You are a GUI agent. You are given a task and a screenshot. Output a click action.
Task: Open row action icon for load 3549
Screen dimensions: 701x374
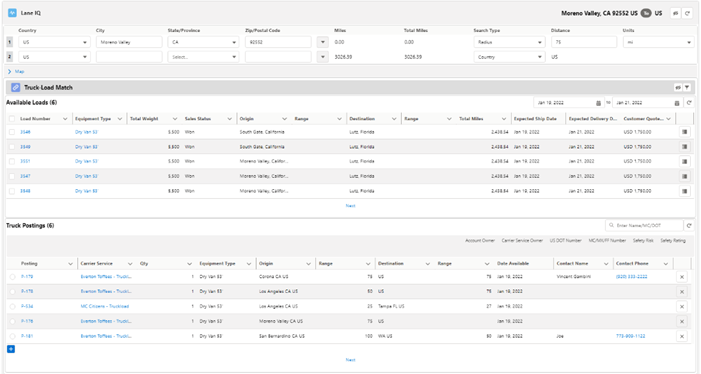[x=684, y=147]
